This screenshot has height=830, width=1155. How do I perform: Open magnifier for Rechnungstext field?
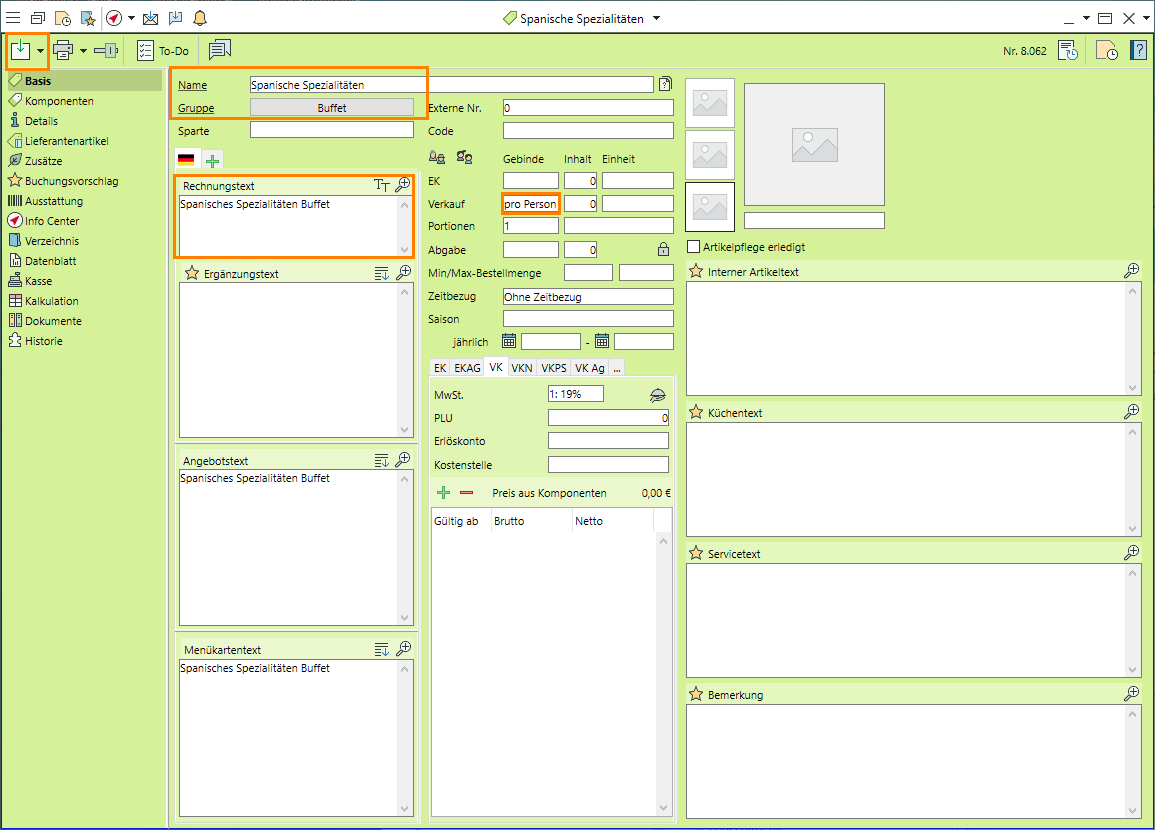403,185
